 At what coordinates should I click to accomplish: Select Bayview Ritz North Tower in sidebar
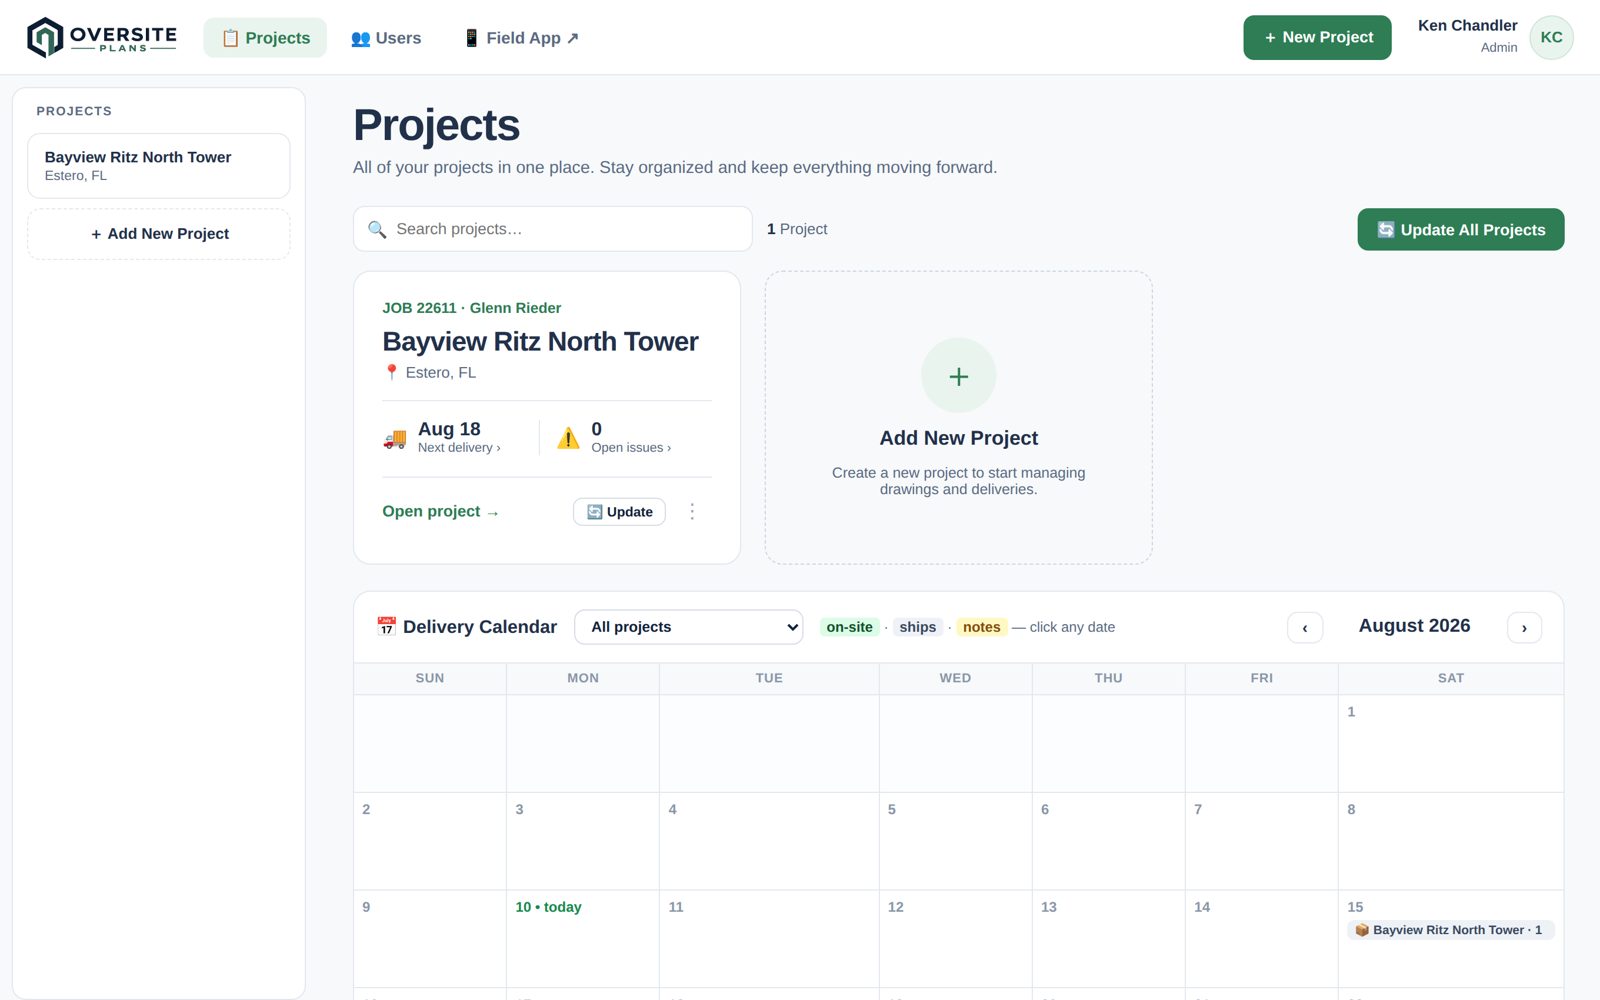click(x=159, y=166)
